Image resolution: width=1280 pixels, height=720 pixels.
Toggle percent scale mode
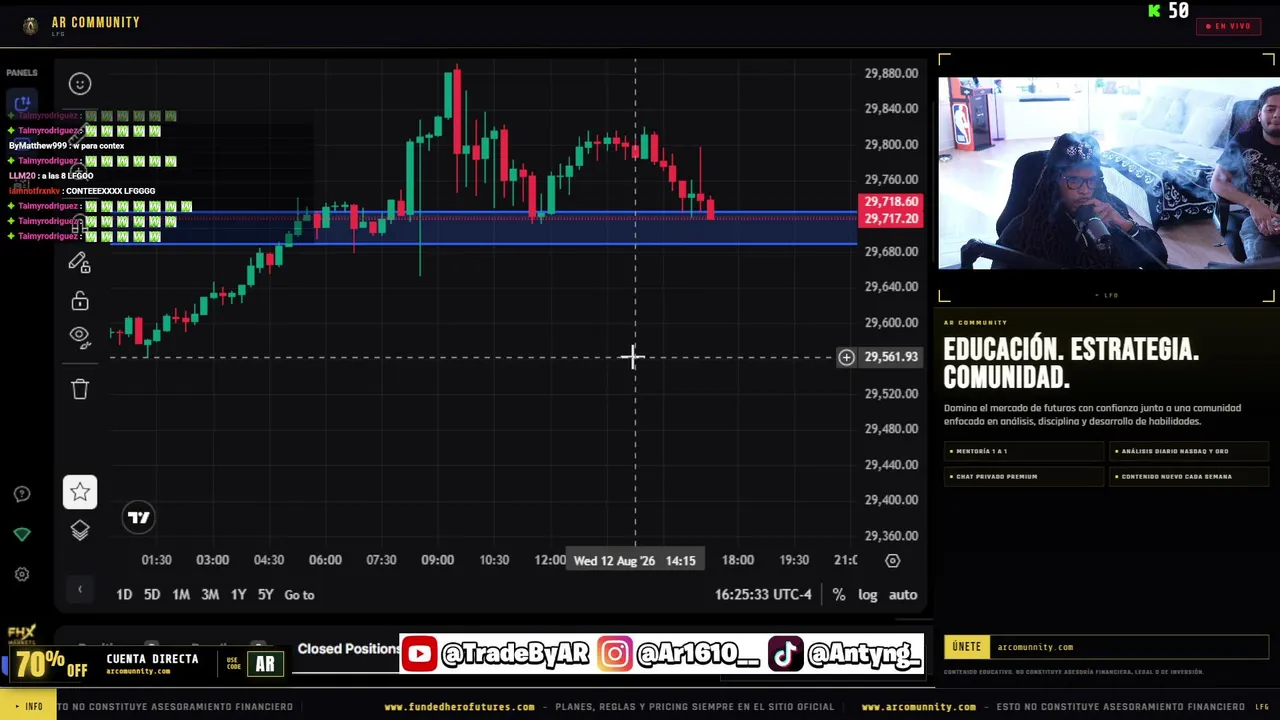pos(839,594)
